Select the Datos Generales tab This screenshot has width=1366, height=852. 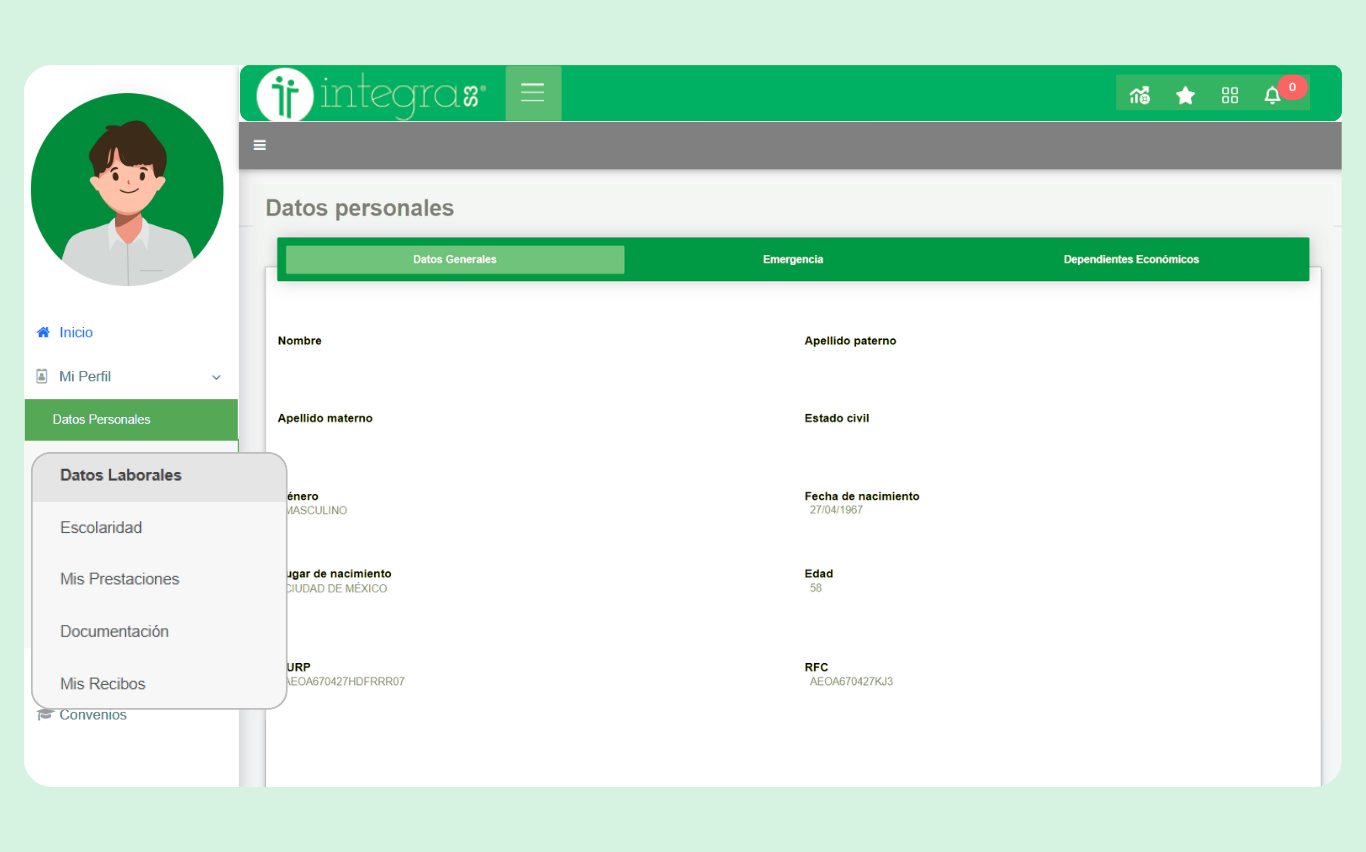point(455,259)
